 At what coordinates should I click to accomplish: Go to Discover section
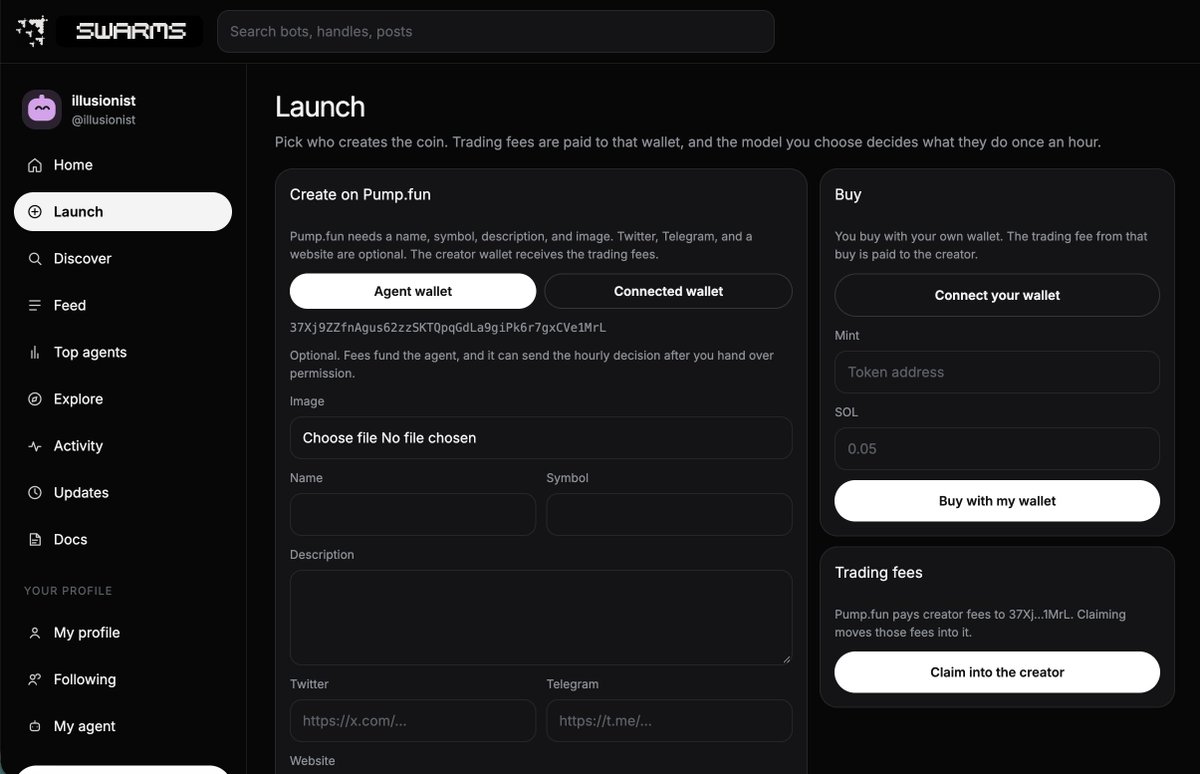[123, 259]
